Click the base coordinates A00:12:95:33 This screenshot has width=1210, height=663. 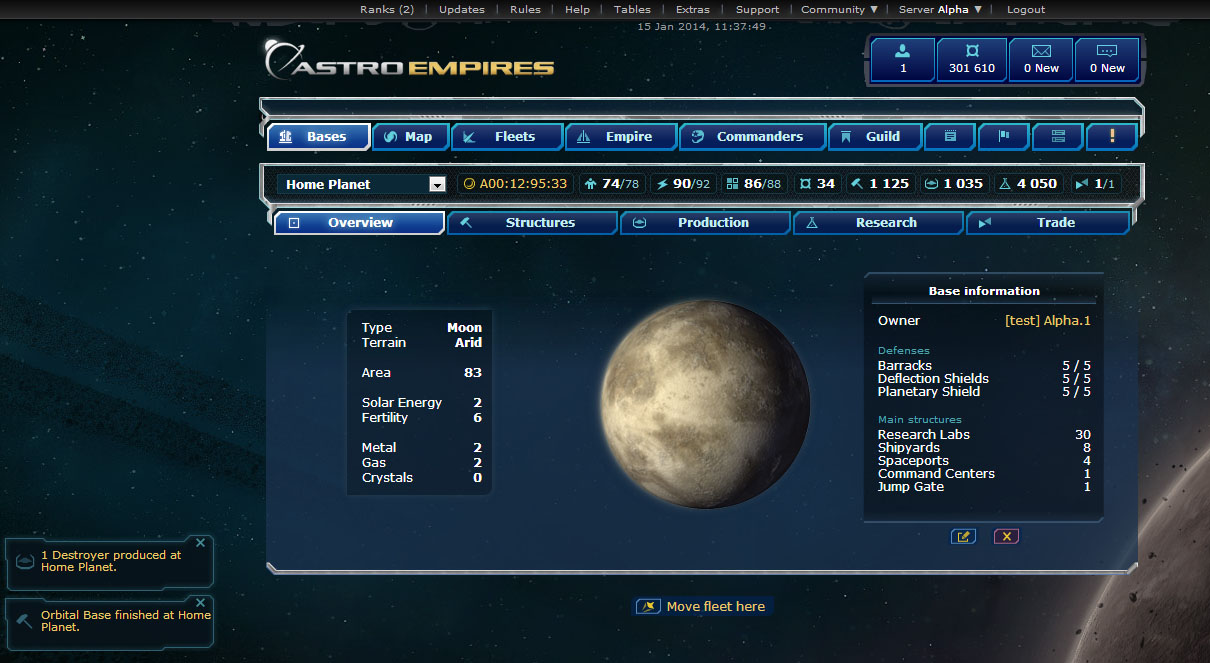tap(516, 184)
